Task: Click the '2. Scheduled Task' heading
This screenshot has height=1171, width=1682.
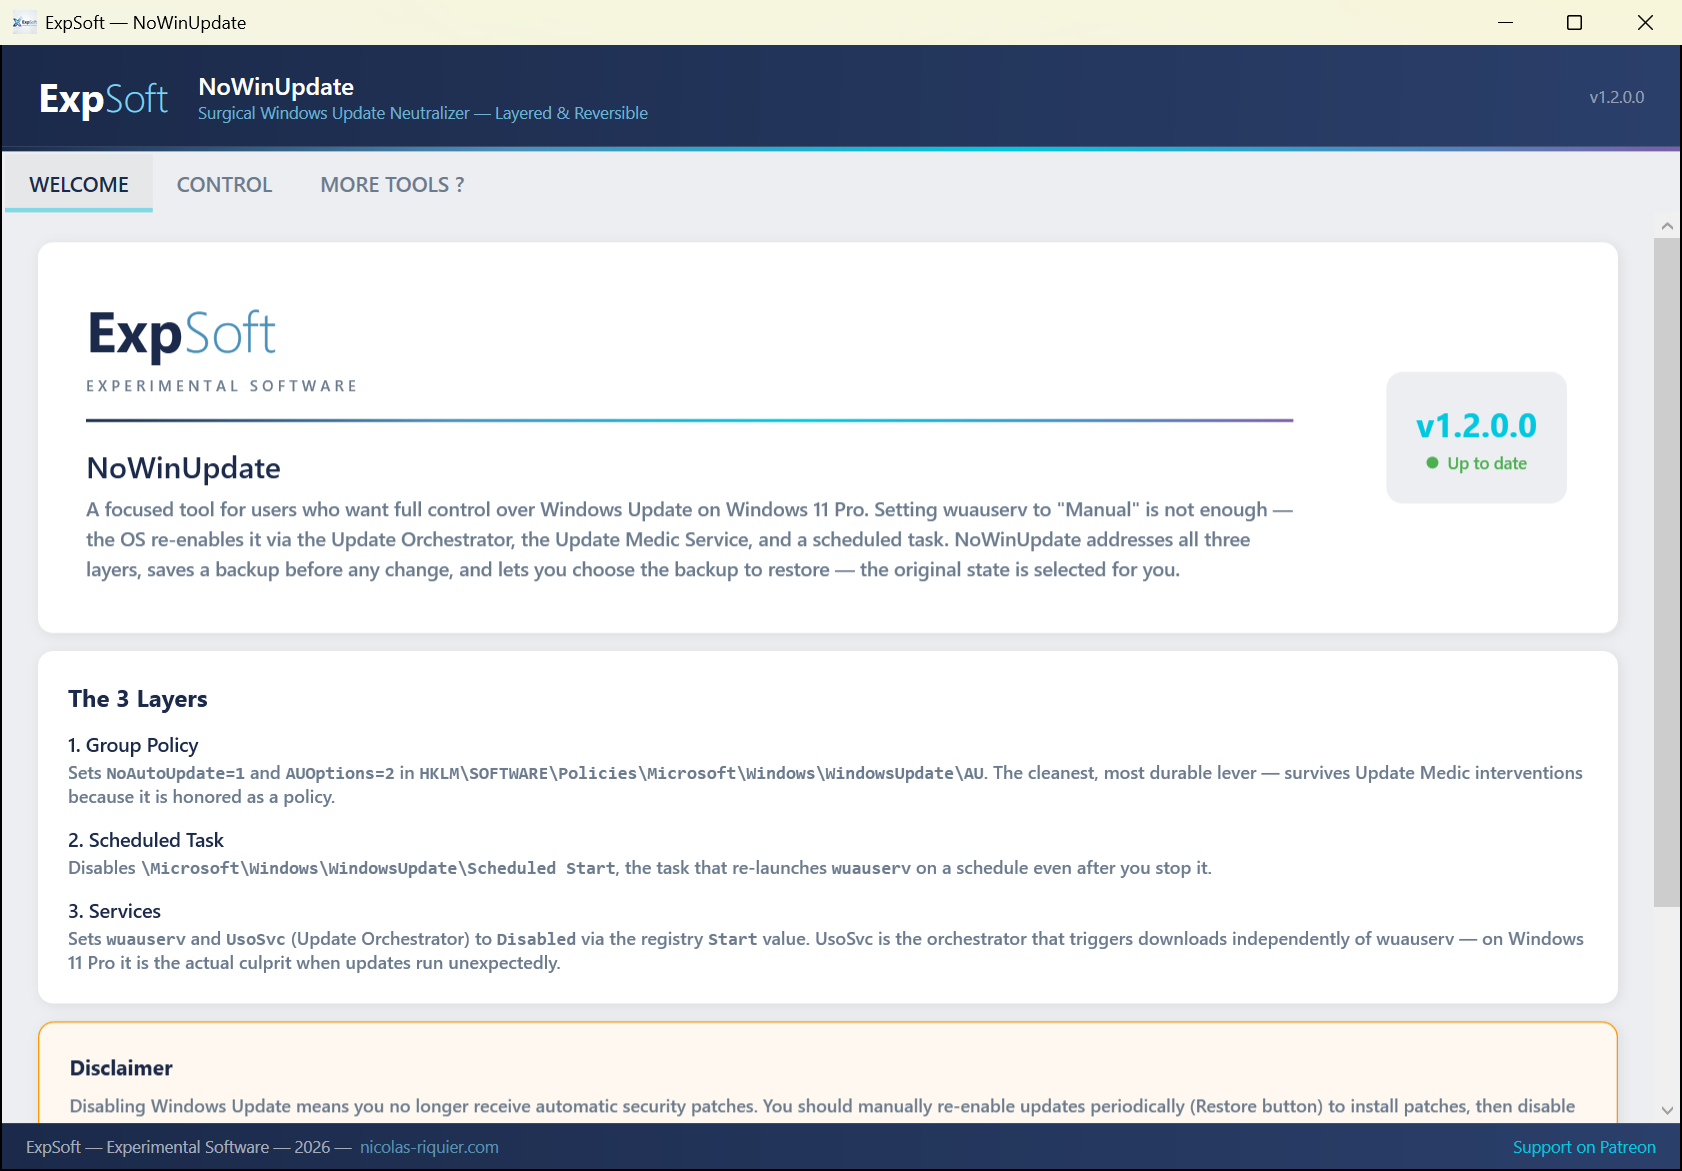Action: coord(146,840)
